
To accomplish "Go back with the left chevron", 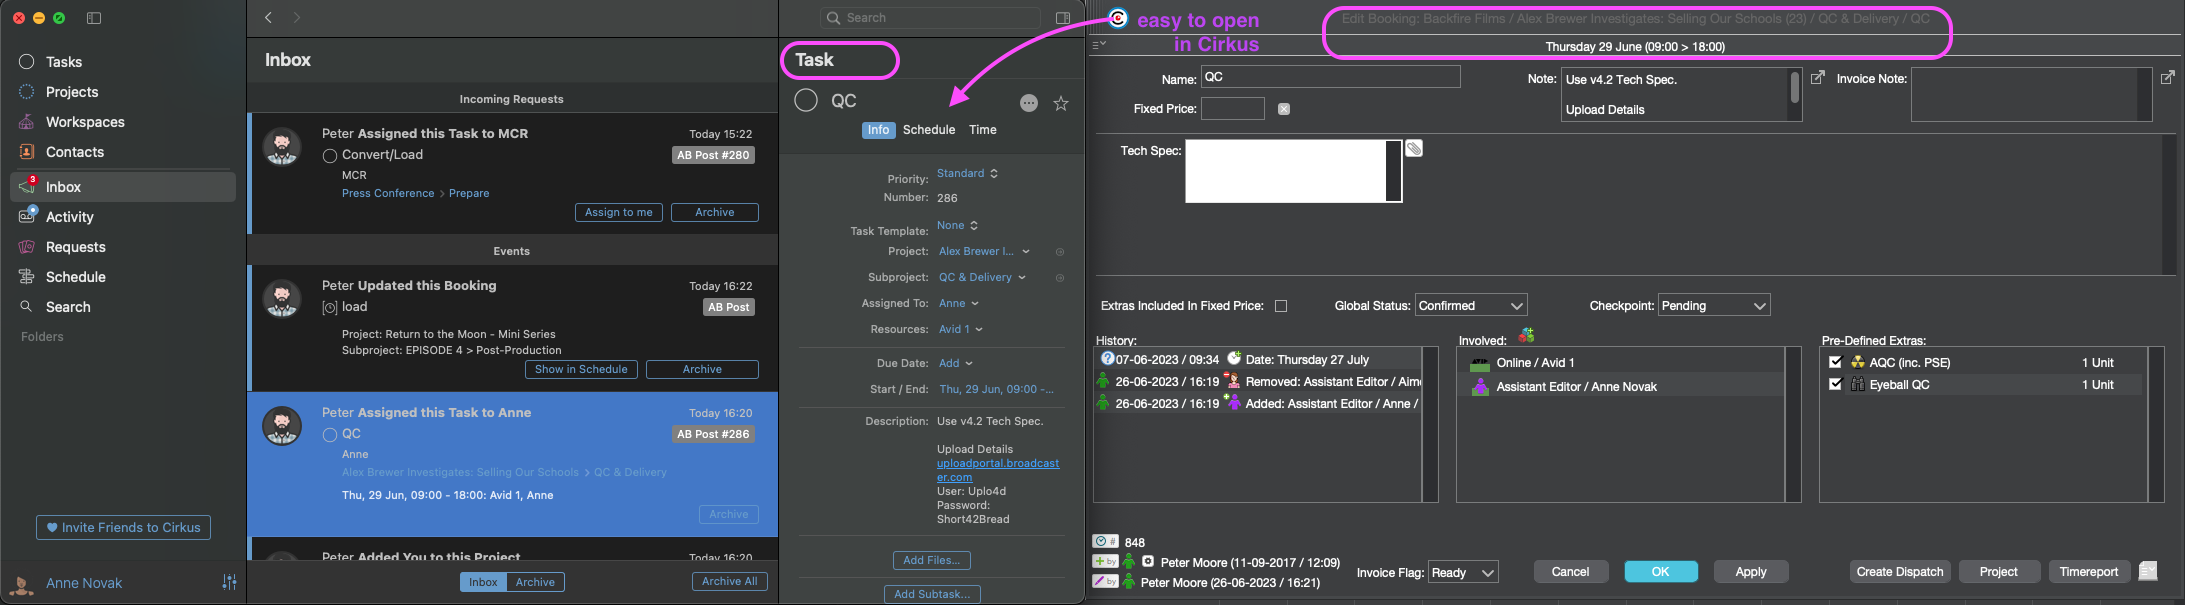I will click(x=269, y=18).
